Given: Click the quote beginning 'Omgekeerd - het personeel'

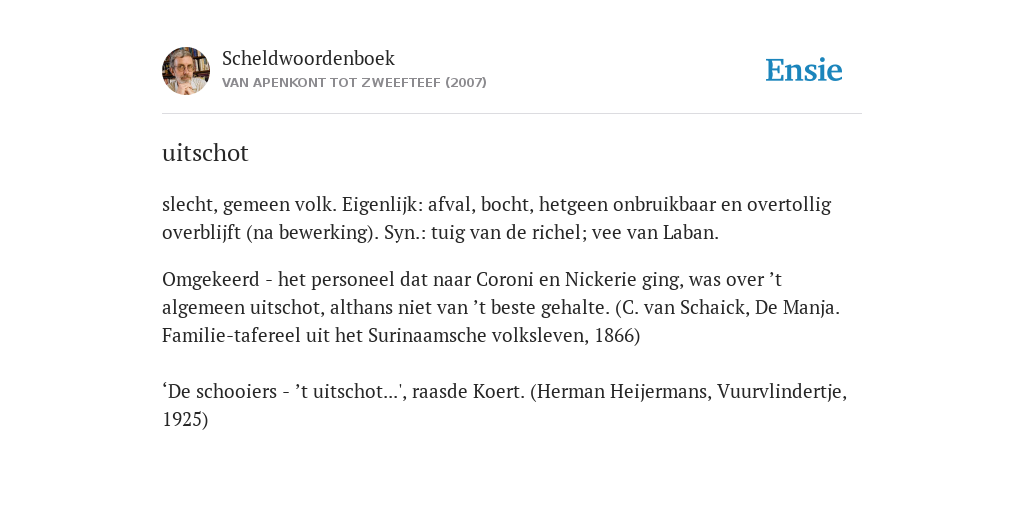Looking at the screenshot, I should (x=501, y=307).
